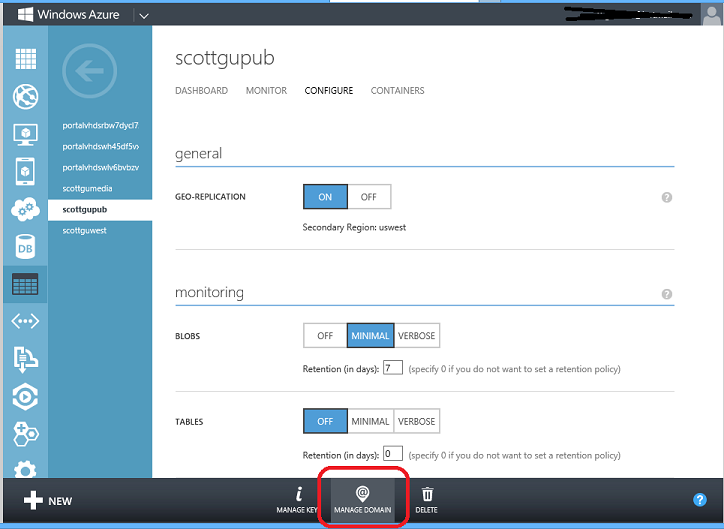Set Blobs monitoring to OFF
This screenshot has width=724, height=529.
click(325, 336)
